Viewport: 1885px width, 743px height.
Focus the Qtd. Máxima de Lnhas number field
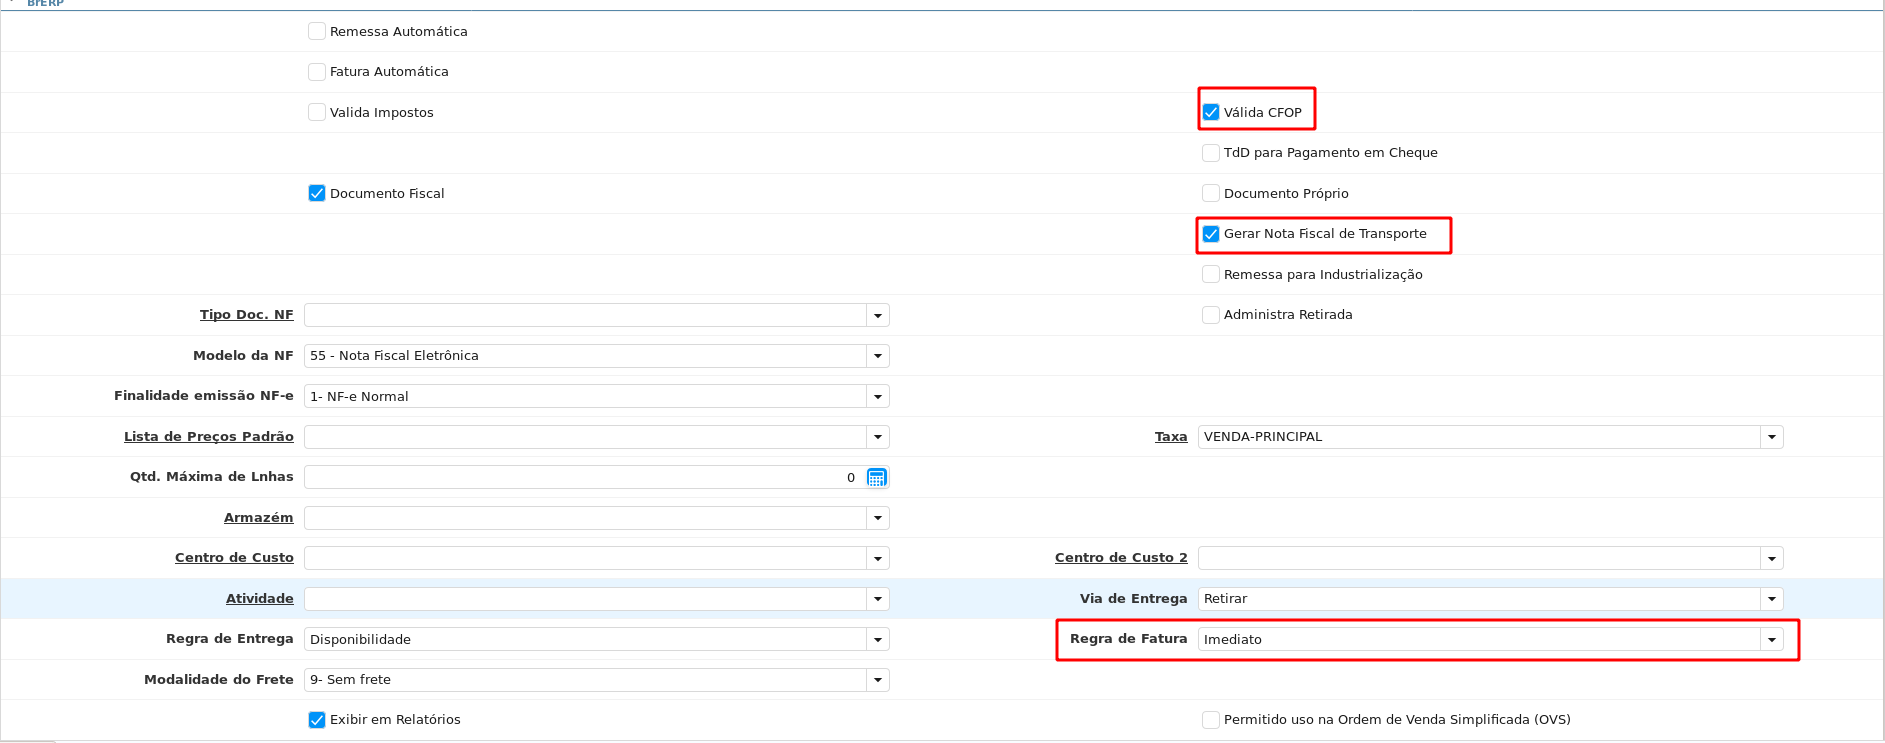tap(580, 478)
